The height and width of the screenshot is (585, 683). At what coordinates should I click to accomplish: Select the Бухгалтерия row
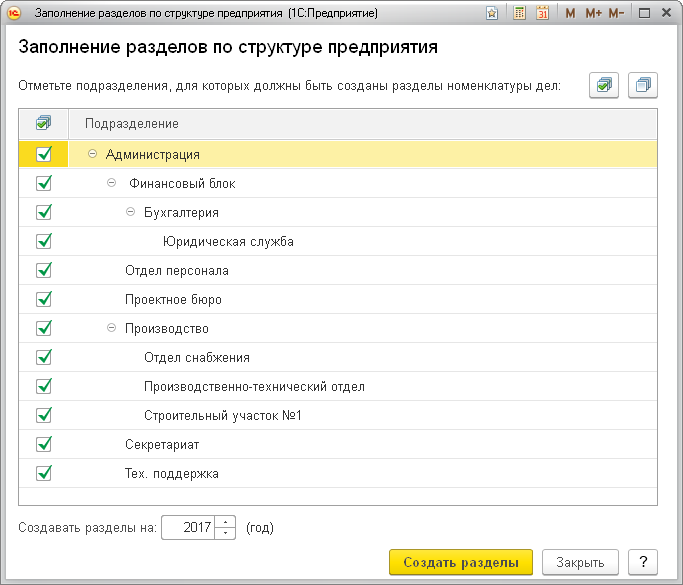[x=338, y=213]
